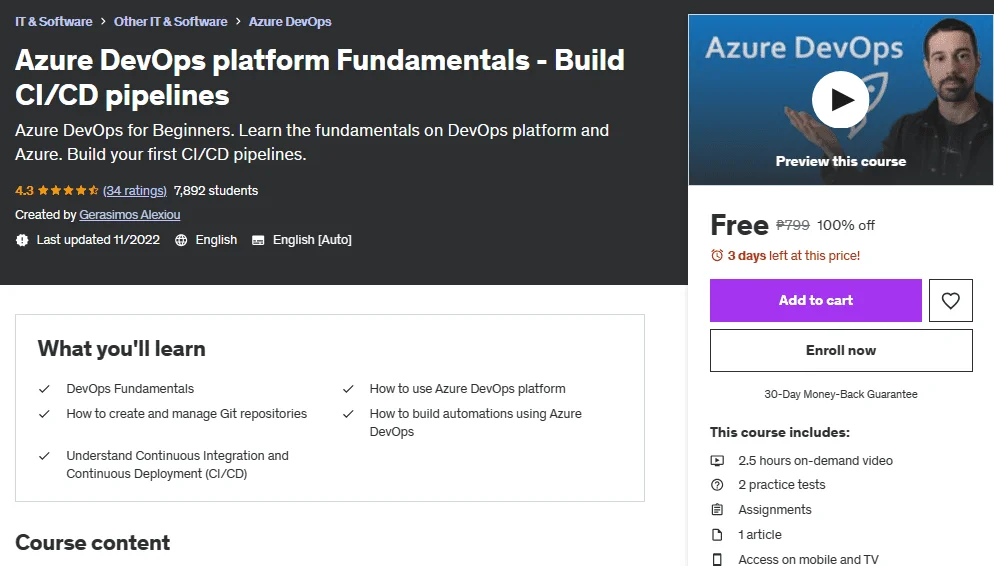Click 'English' language text beside globe

pyautogui.click(x=216, y=240)
